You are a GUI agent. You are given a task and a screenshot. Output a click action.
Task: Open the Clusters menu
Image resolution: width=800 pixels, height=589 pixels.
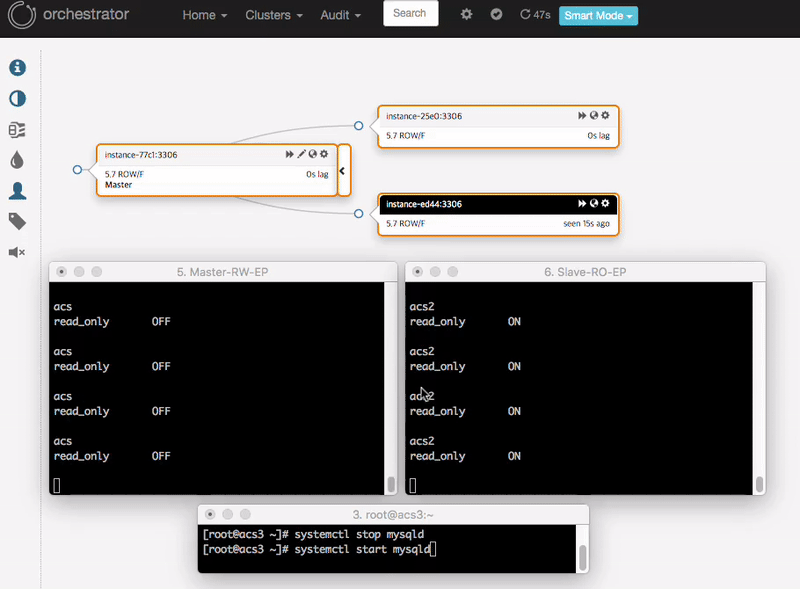(x=274, y=15)
